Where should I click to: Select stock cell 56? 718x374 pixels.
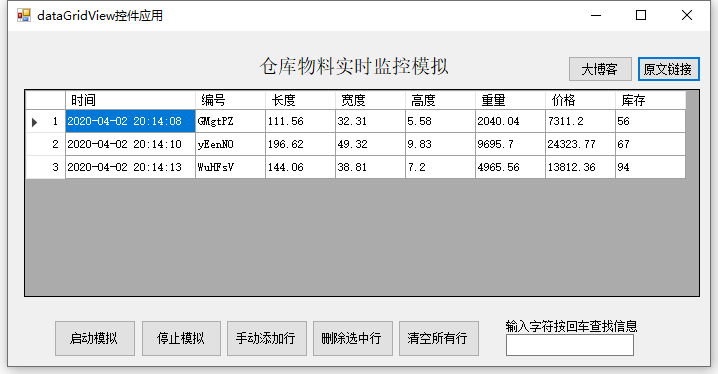tap(651, 121)
